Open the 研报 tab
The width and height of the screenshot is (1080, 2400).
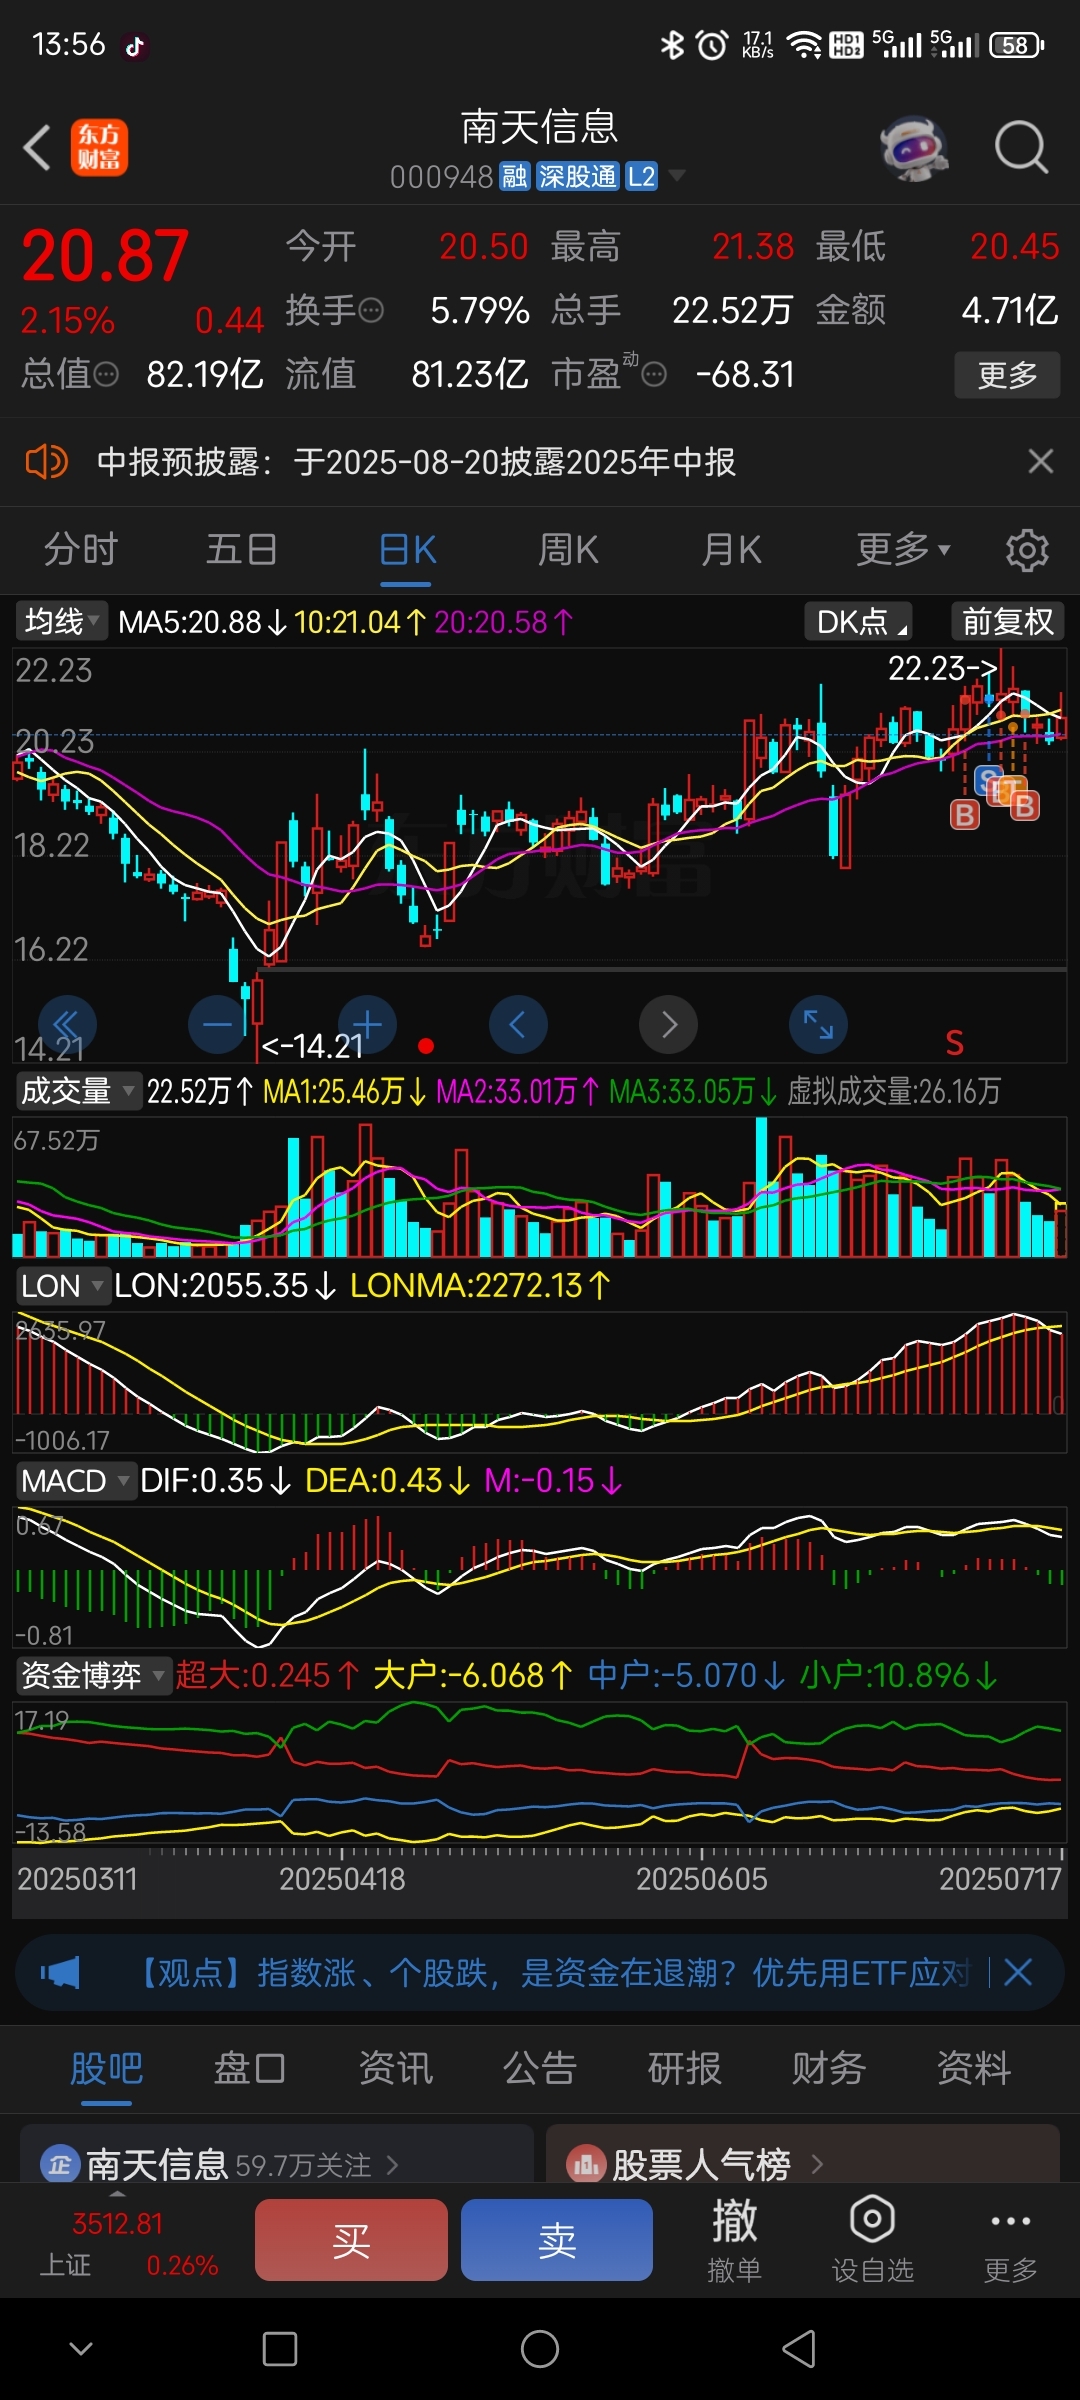(x=684, y=2068)
